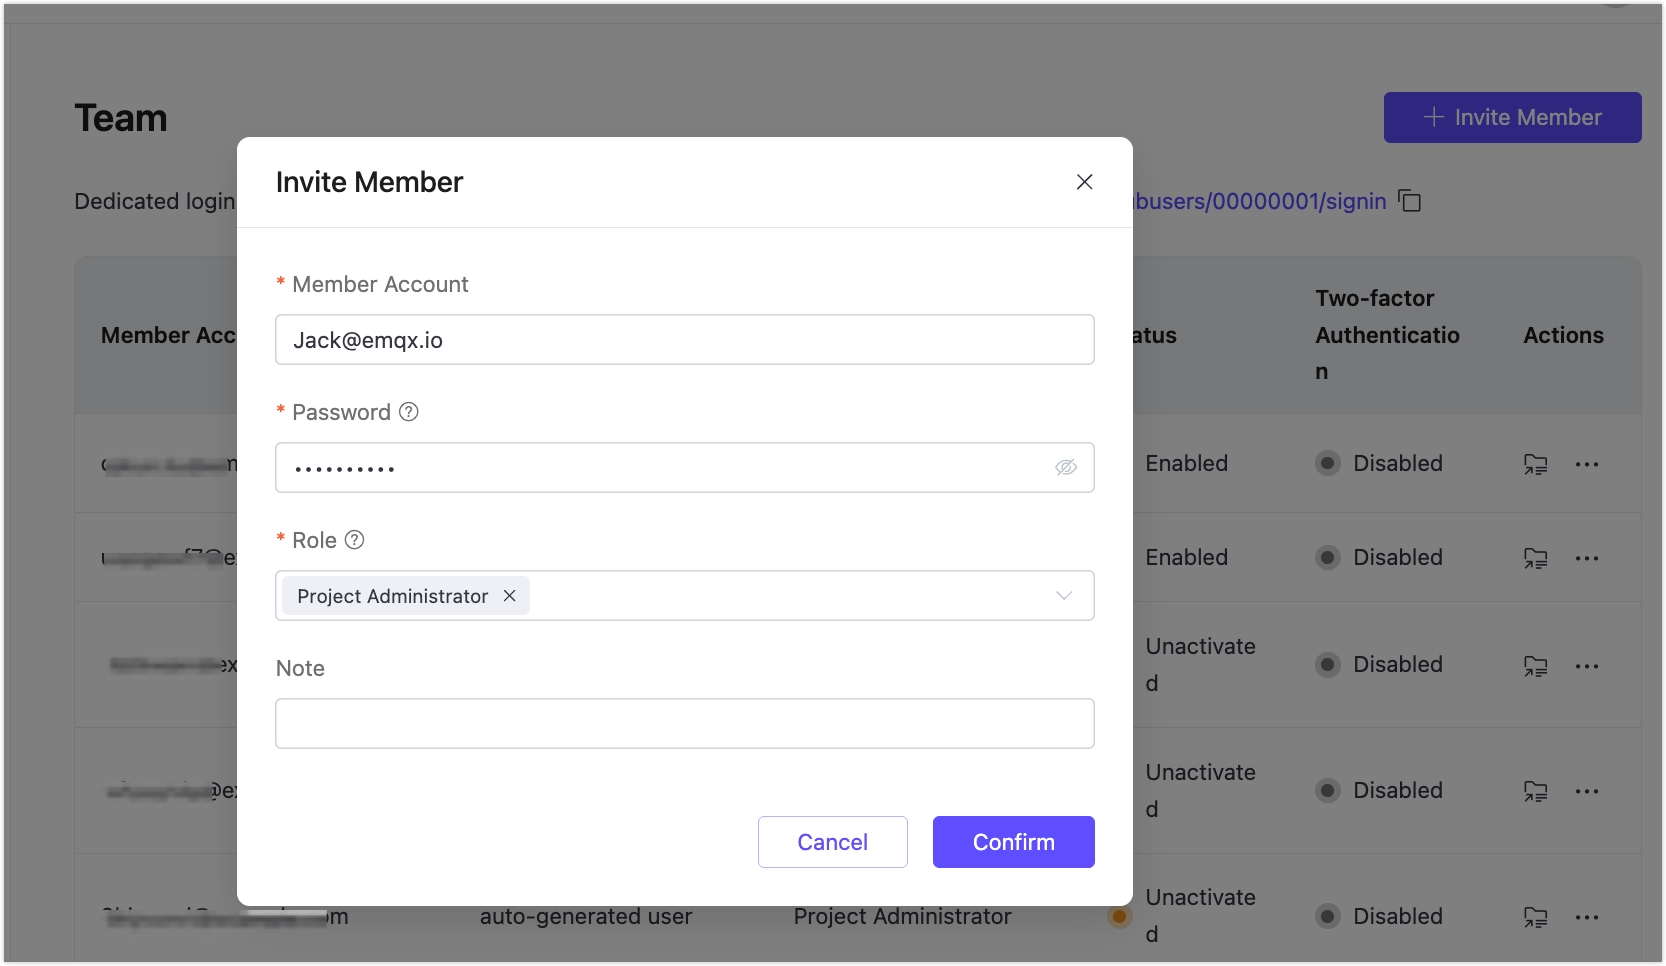The image size is (1666, 966).
Task: Click into the Note text field
Action: 684,724
